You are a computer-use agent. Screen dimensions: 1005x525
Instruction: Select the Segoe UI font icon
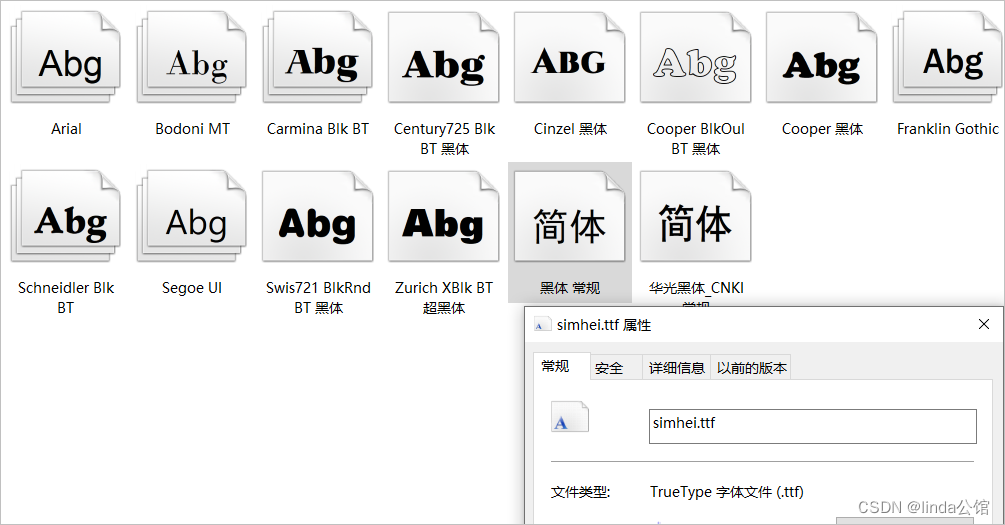(192, 217)
